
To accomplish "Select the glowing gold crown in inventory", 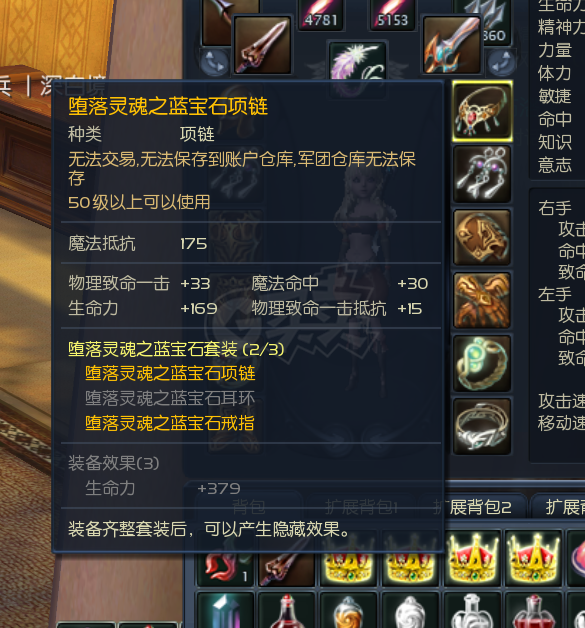I will 472,557.
